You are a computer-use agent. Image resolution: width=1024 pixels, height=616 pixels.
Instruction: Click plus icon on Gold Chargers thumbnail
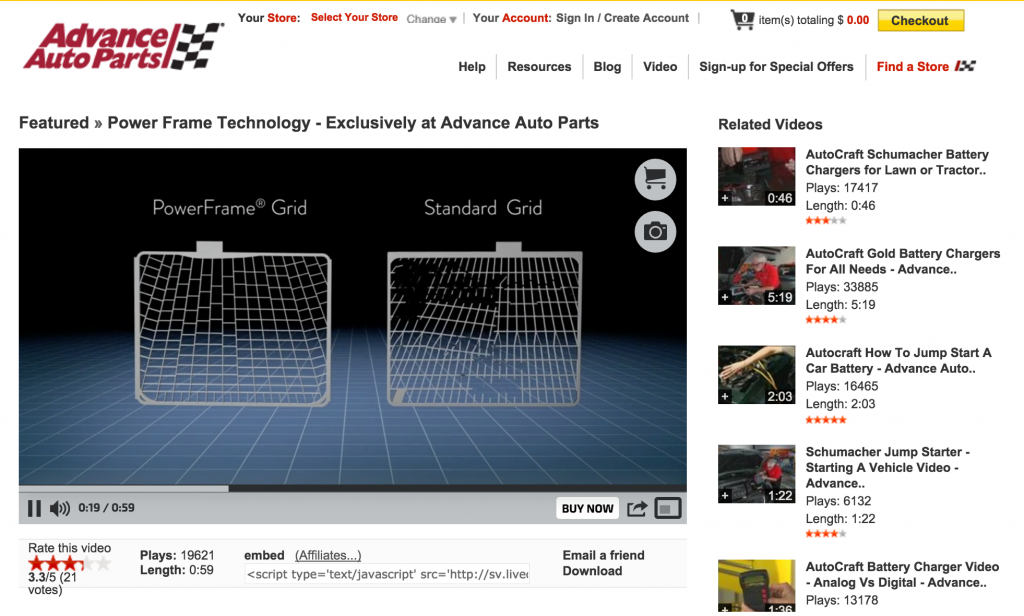(725, 297)
